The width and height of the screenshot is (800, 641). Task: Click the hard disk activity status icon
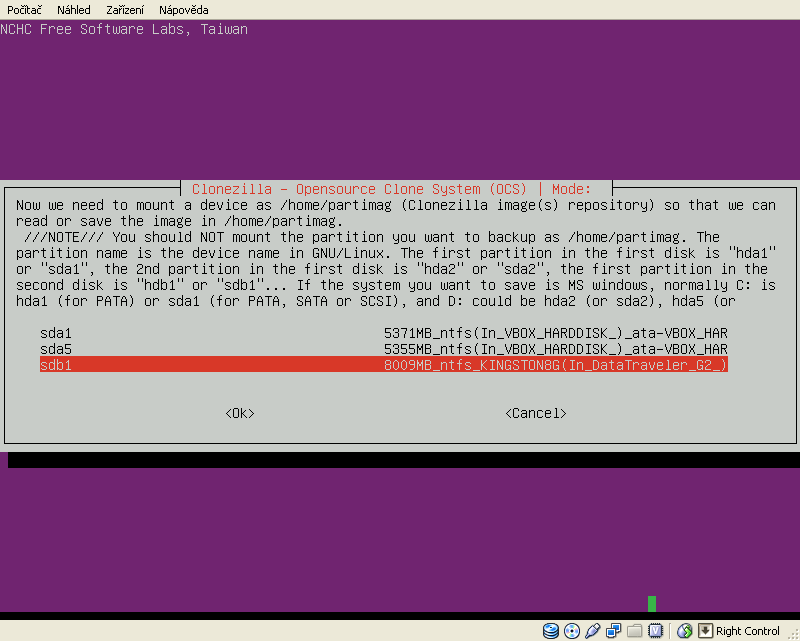coord(551,631)
